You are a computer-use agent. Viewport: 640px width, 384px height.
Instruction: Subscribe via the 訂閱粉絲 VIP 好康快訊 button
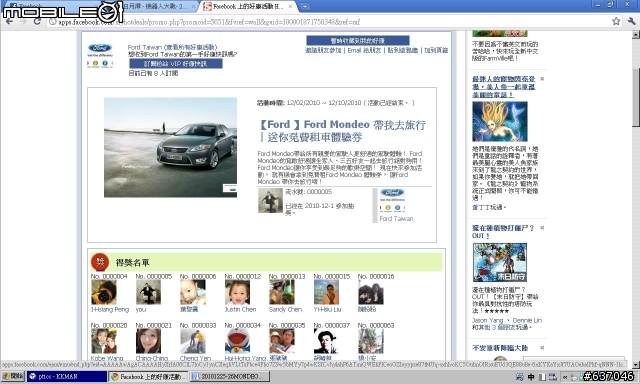click(x=176, y=64)
